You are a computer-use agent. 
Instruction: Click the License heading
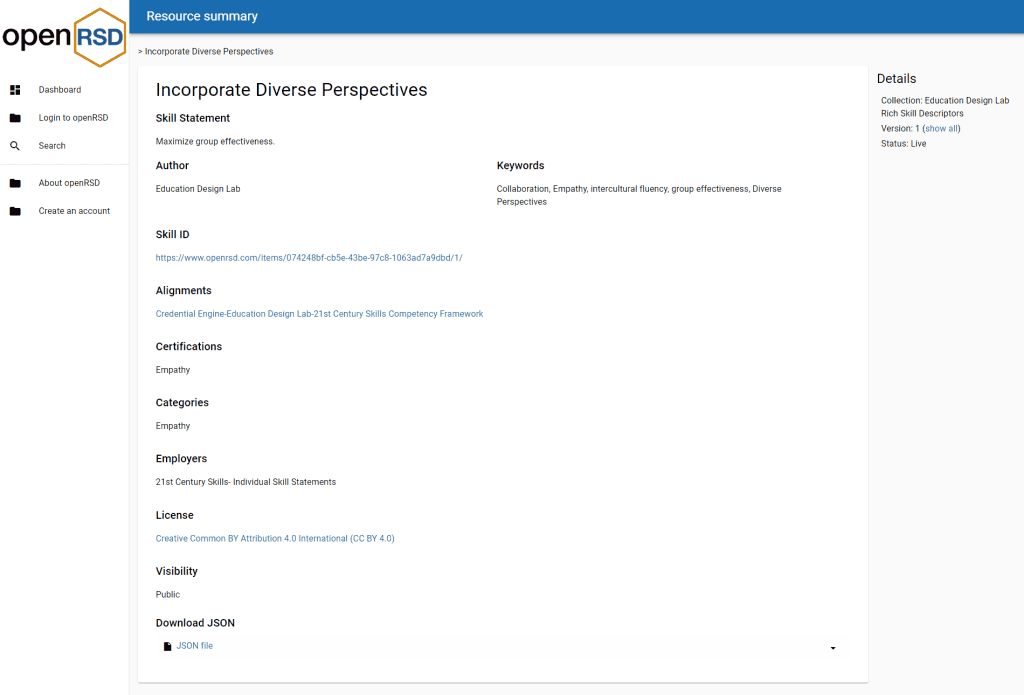click(174, 515)
